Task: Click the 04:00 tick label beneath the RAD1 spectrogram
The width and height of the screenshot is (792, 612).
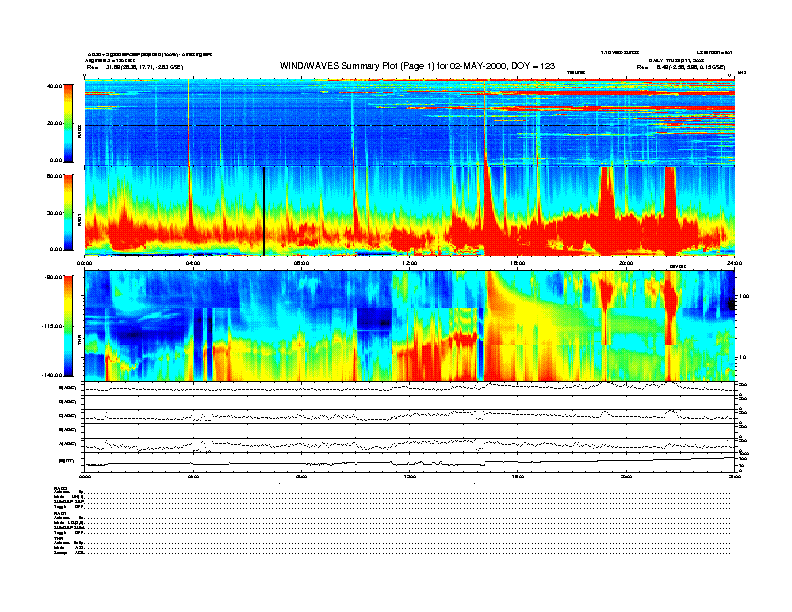Action: tap(193, 263)
